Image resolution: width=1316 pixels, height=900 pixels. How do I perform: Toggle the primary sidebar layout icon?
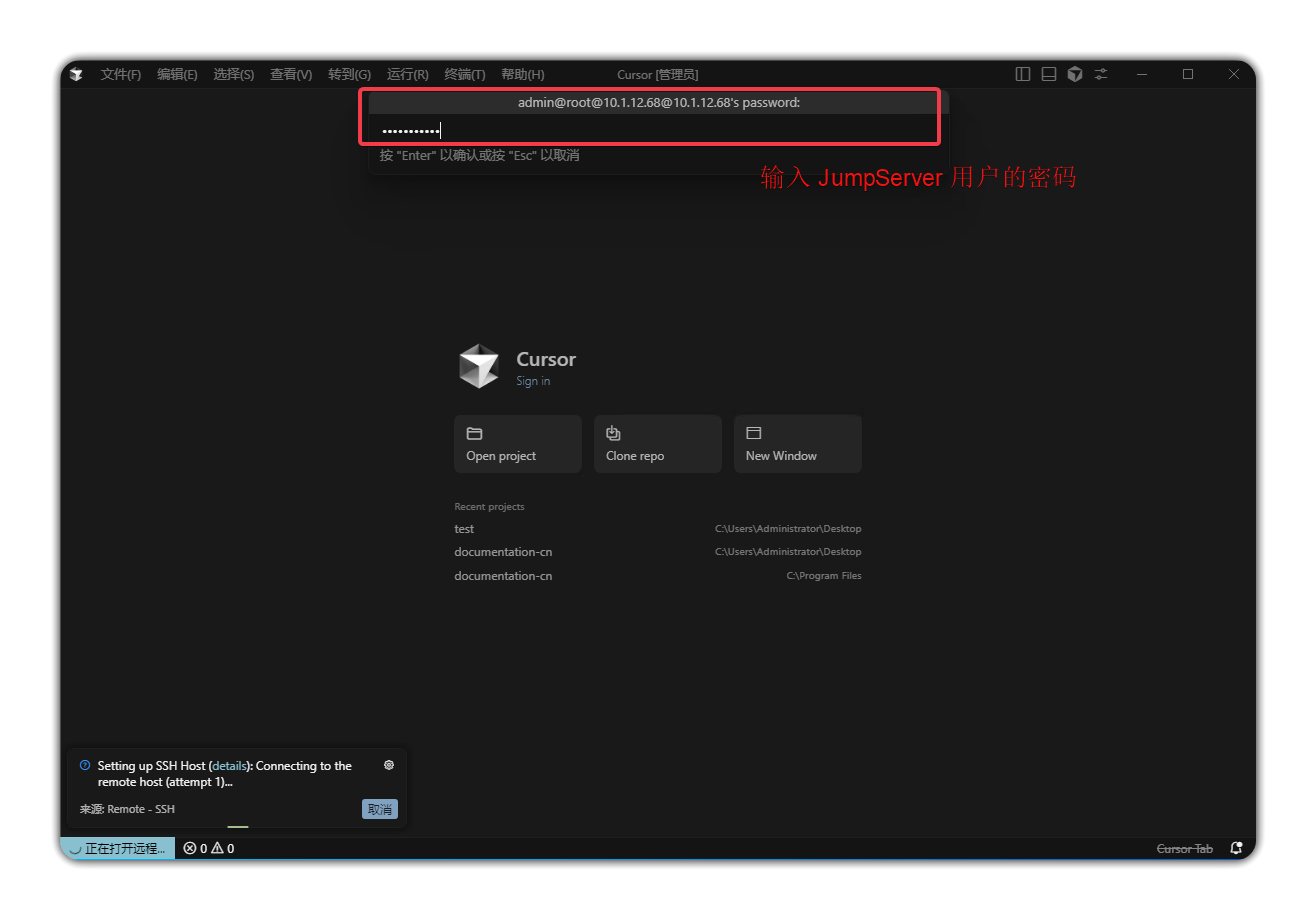click(1022, 74)
